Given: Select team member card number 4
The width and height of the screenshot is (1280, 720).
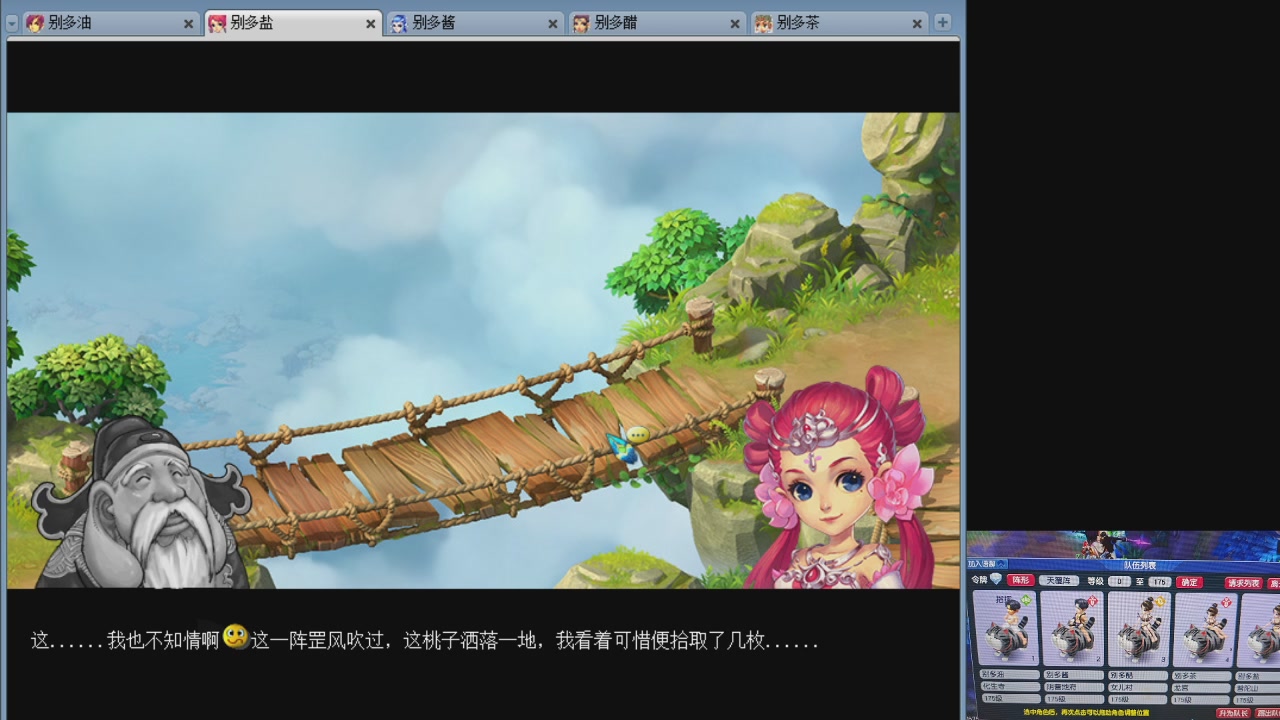Looking at the screenshot, I should [x=1206, y=629].
